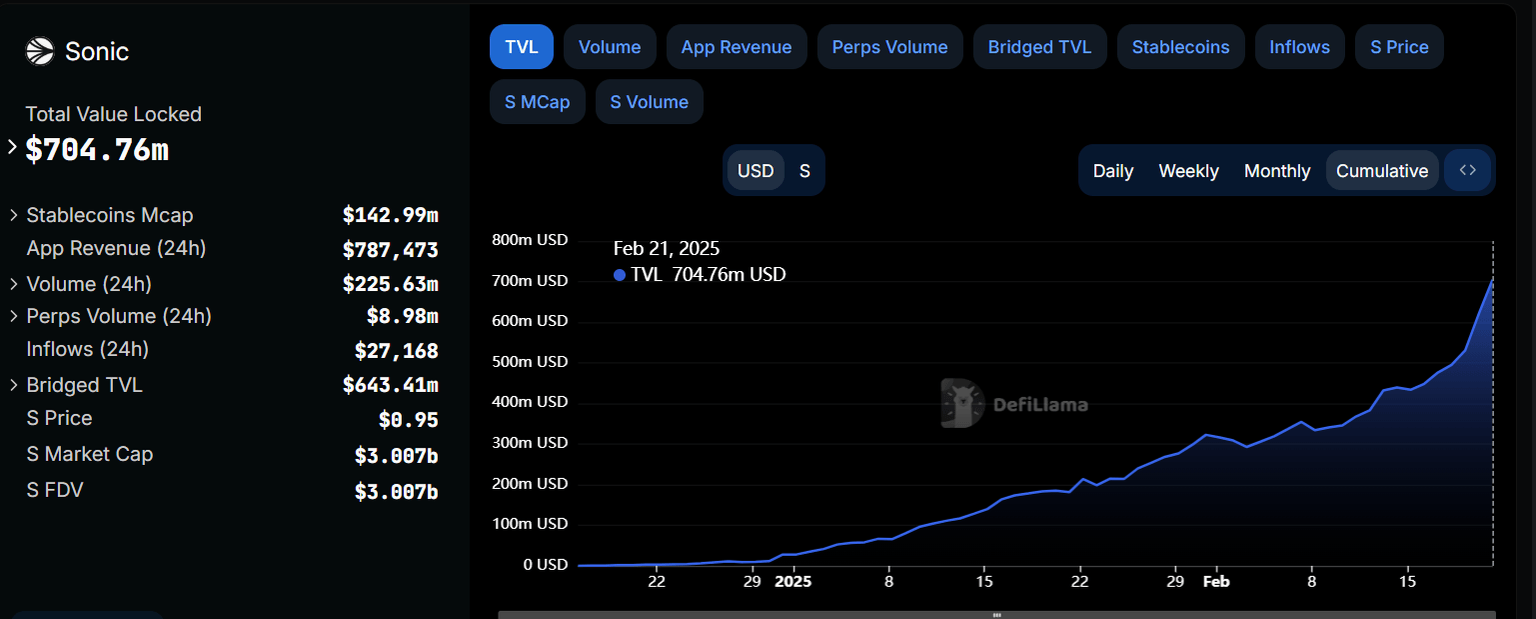The width and height of the screenshot is (1536, 619).
Task: Expand the Total Value Locked details
Action: pyautogui.click(x=14, y=148)
